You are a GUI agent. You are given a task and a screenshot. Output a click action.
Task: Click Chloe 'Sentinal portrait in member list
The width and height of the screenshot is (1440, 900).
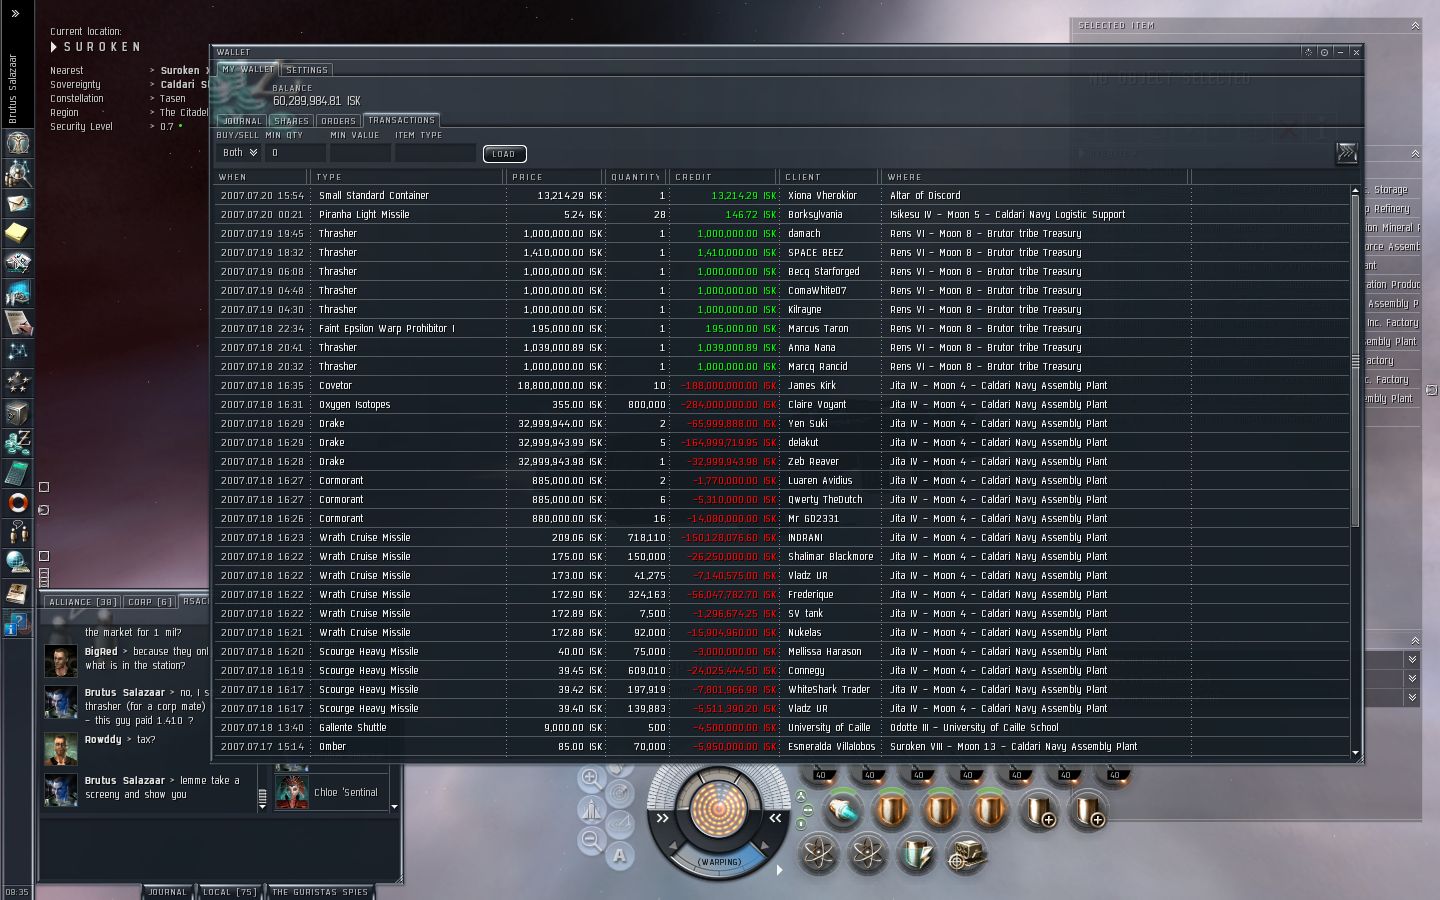tap(292, 792)
